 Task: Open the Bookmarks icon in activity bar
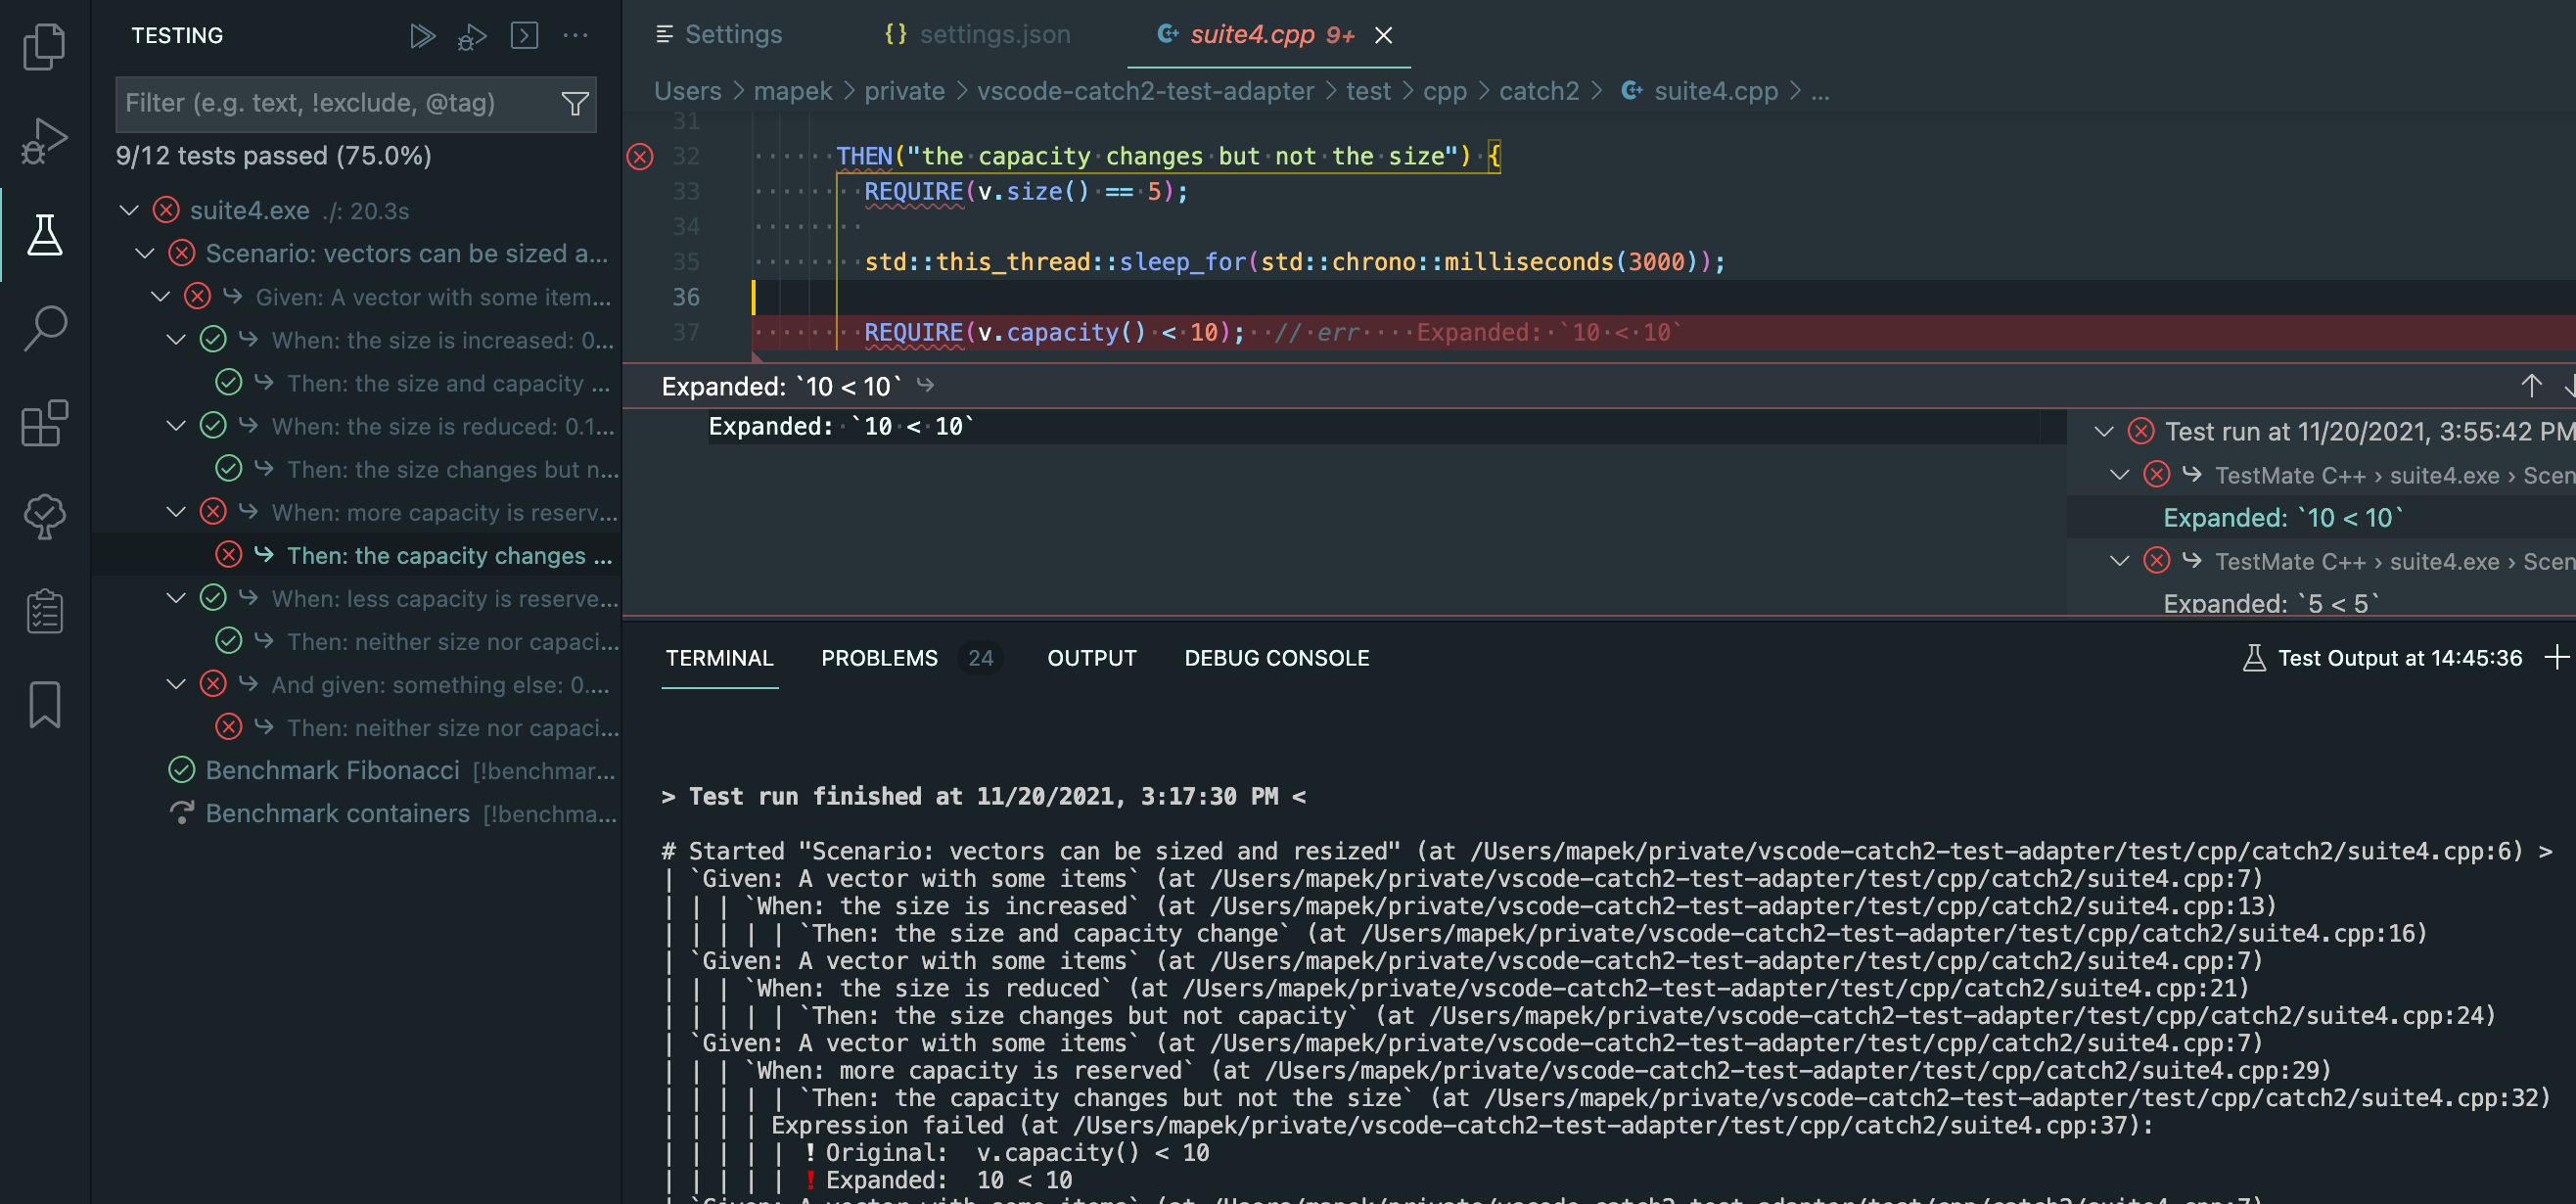click(44, 705)
